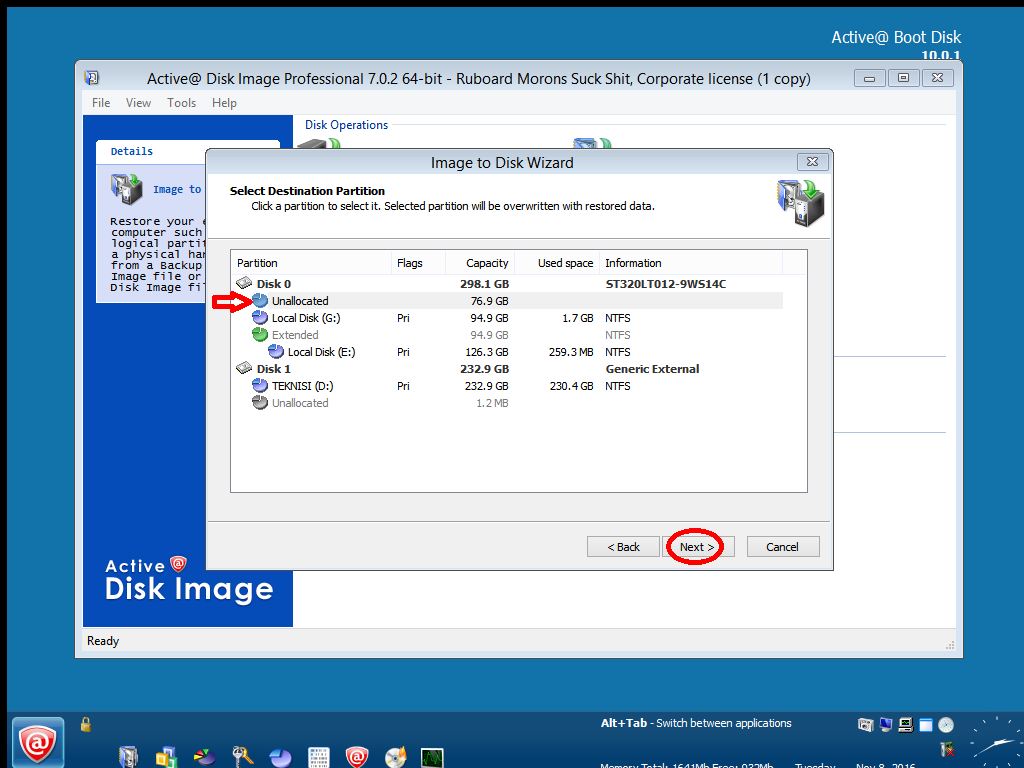Open the Tools menu

point(181,102)
